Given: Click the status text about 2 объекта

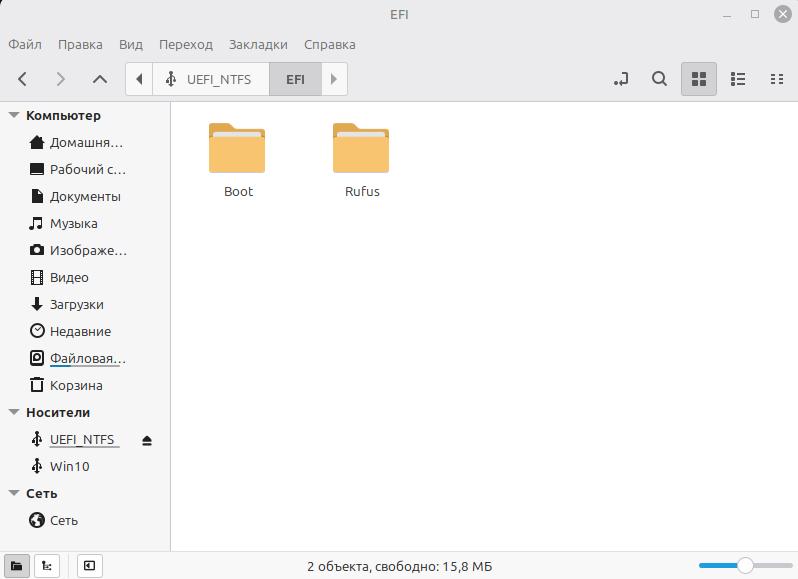Looking at the screenshot, I should click(x=400, y=566).
